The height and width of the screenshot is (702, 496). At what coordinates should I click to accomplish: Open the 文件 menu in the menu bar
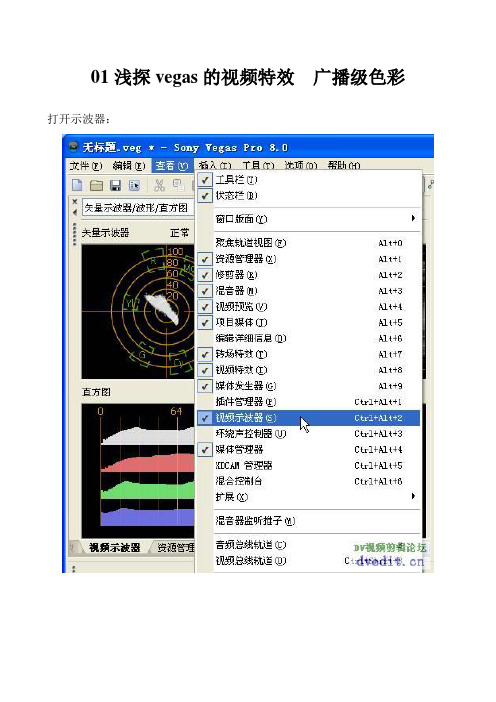86,166
